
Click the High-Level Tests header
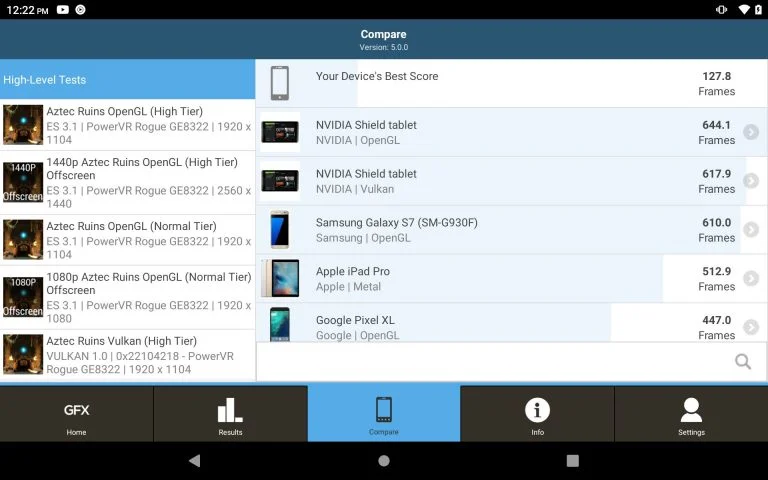click(127, 79)
